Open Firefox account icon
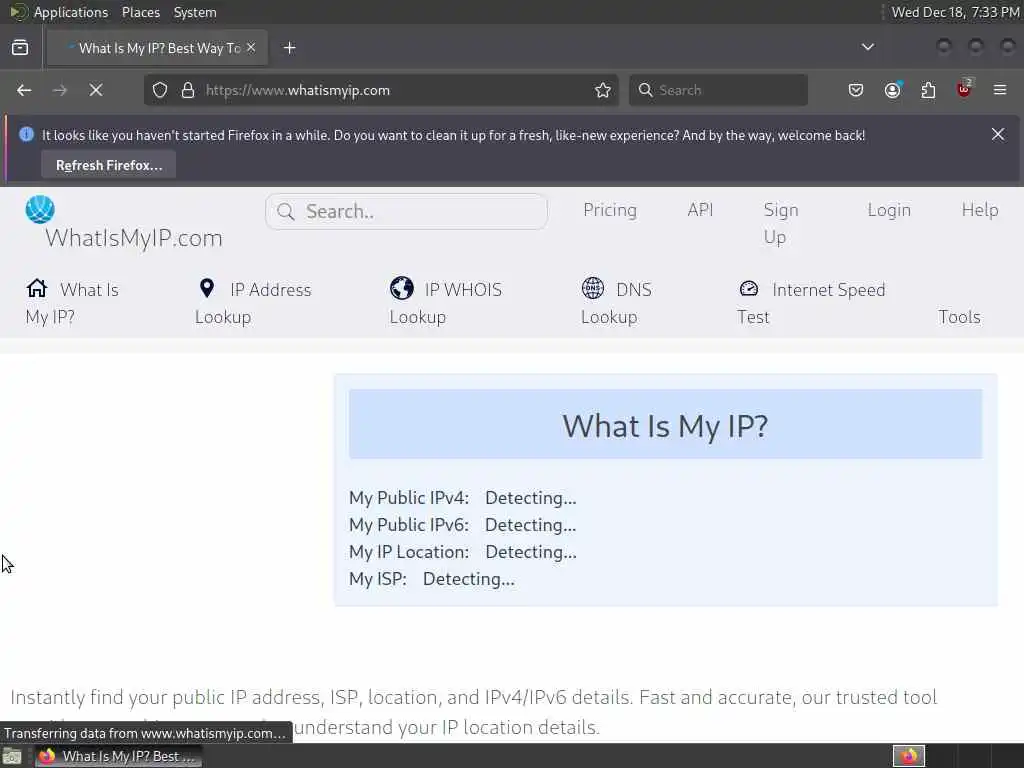This screenshot has width=1024, height=768. (893, 90)
